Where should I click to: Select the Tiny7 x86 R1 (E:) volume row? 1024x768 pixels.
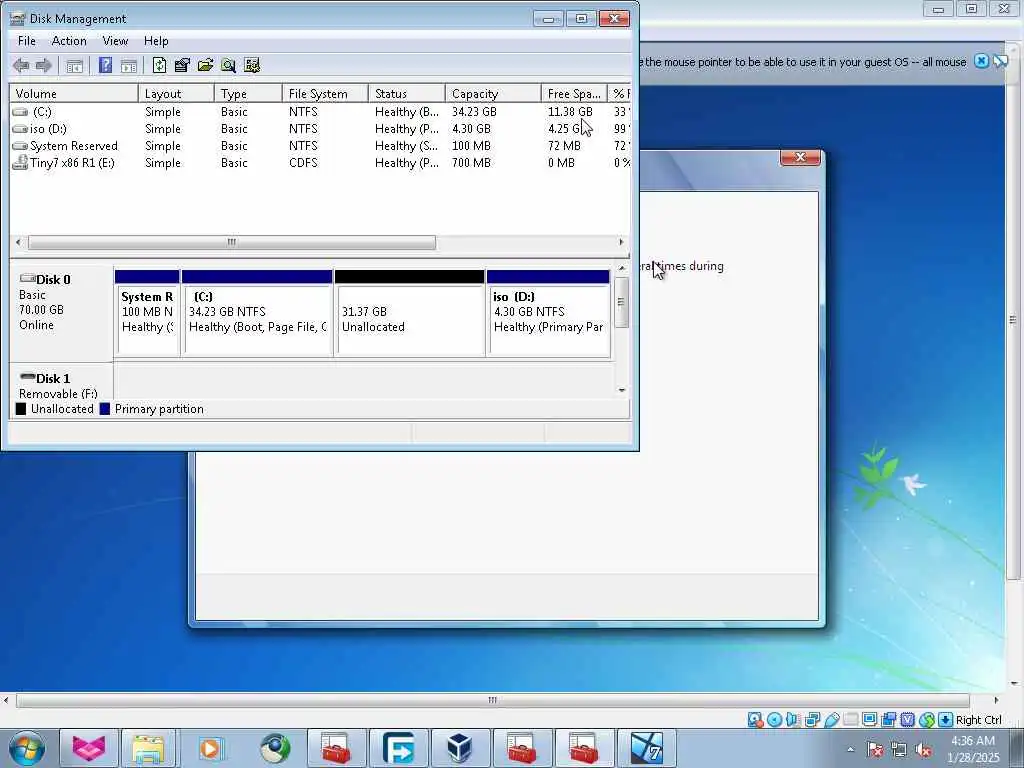[320, 163]
